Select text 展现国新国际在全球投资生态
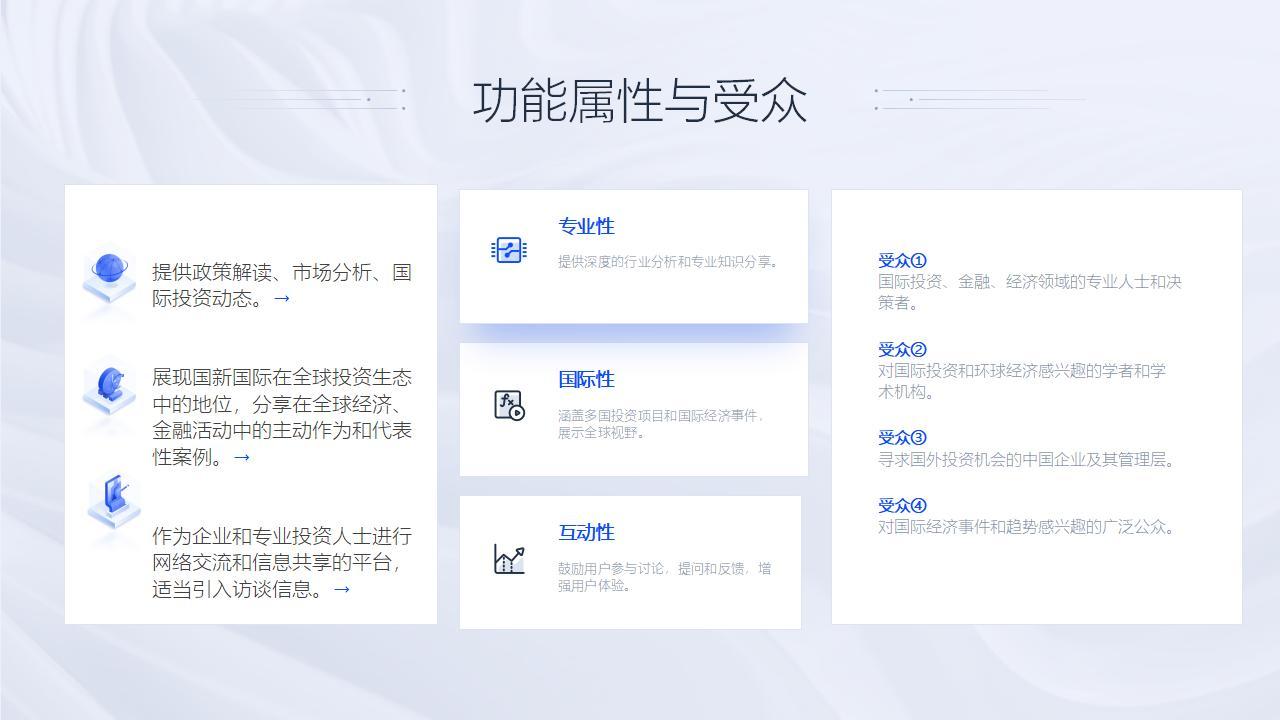The width and height of the screenshot is (1280, 720). coord(282,377)
